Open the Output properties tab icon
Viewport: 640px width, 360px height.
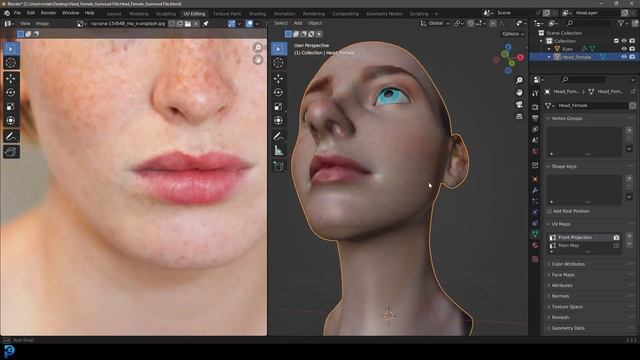tap(535, 118)
